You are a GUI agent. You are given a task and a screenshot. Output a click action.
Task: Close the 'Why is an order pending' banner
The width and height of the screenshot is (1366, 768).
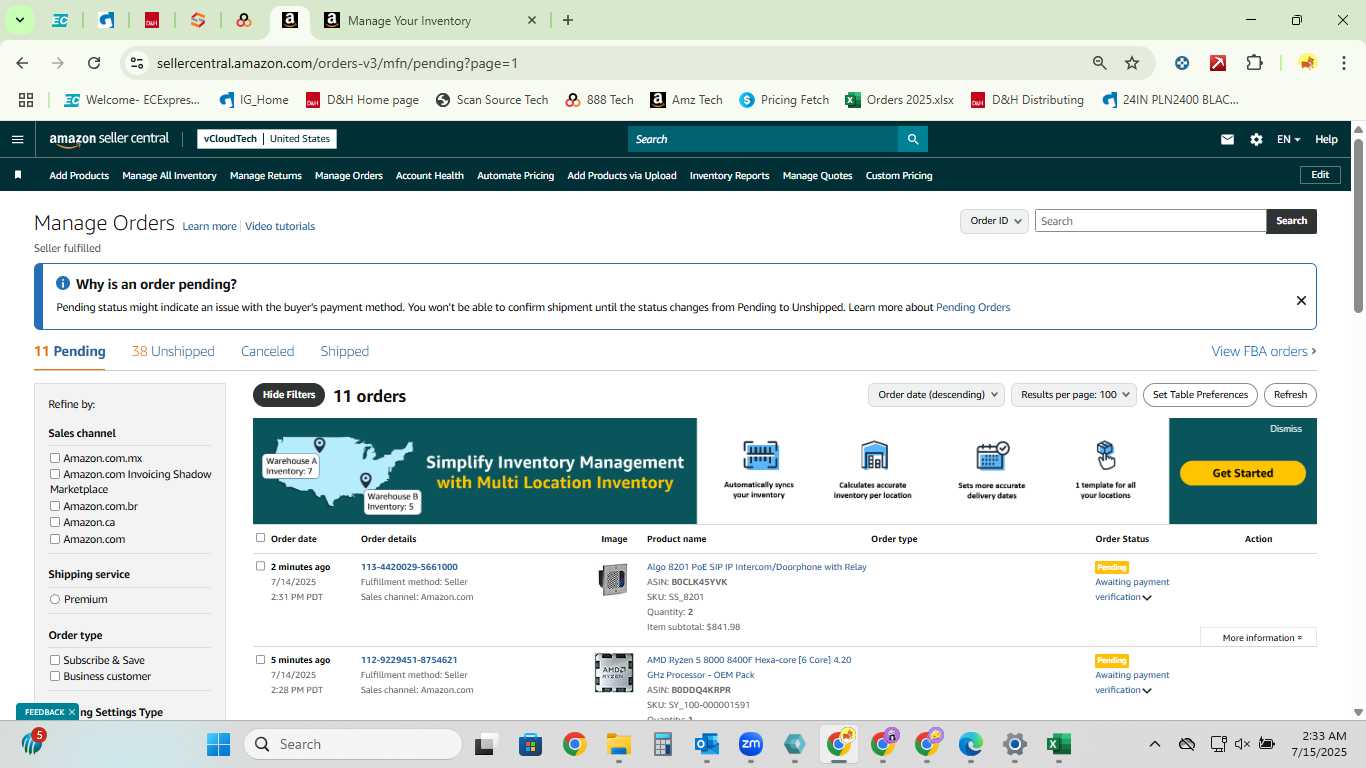(x=1301, y=300)
